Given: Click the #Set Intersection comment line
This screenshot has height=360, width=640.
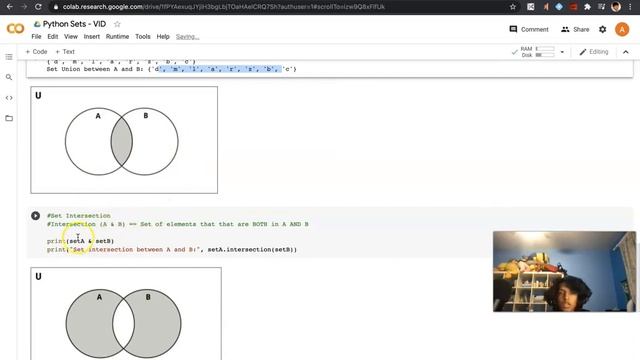Looking at the screenshot, I should click(78, 216).
